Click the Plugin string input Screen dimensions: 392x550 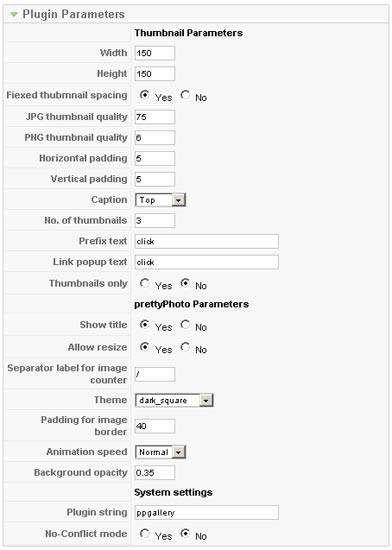pyautogui.click(x=207, y=512)
